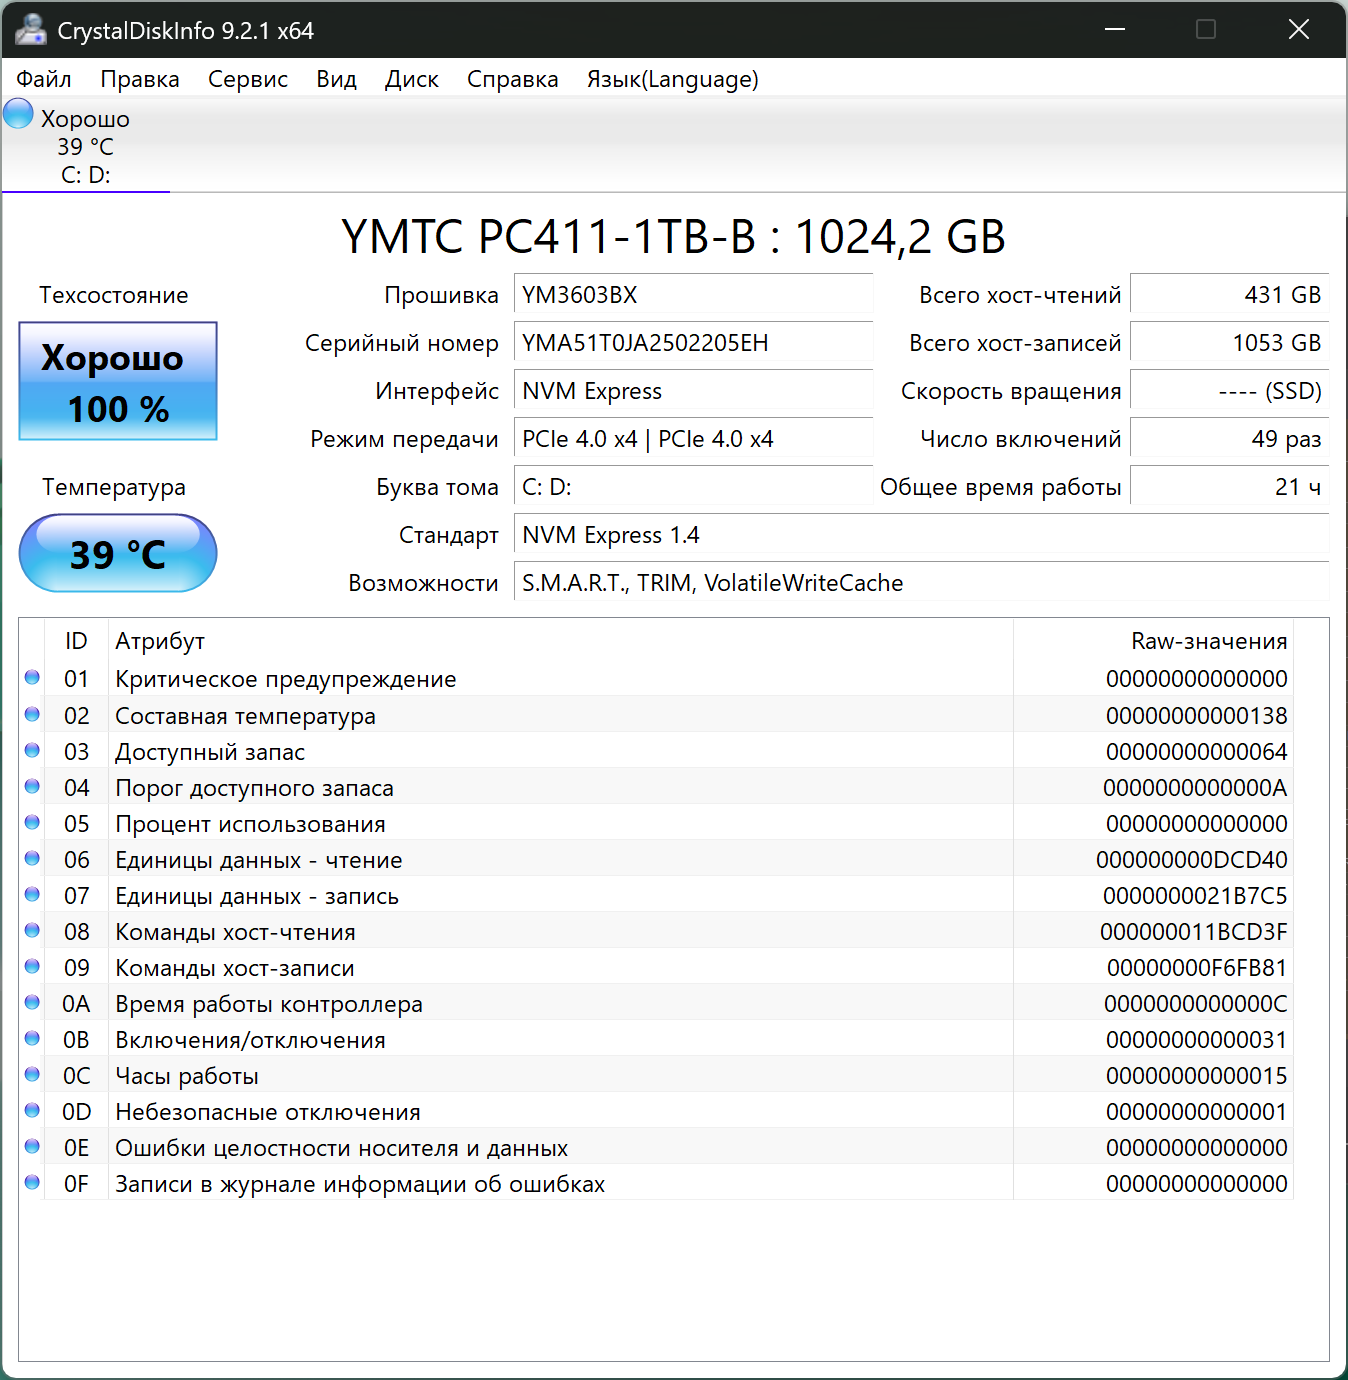Image resolution: width=1348 pixels, height=1380 pixels.
Task: Click the power-on count value 49 раз
Action: [1229, 439]
